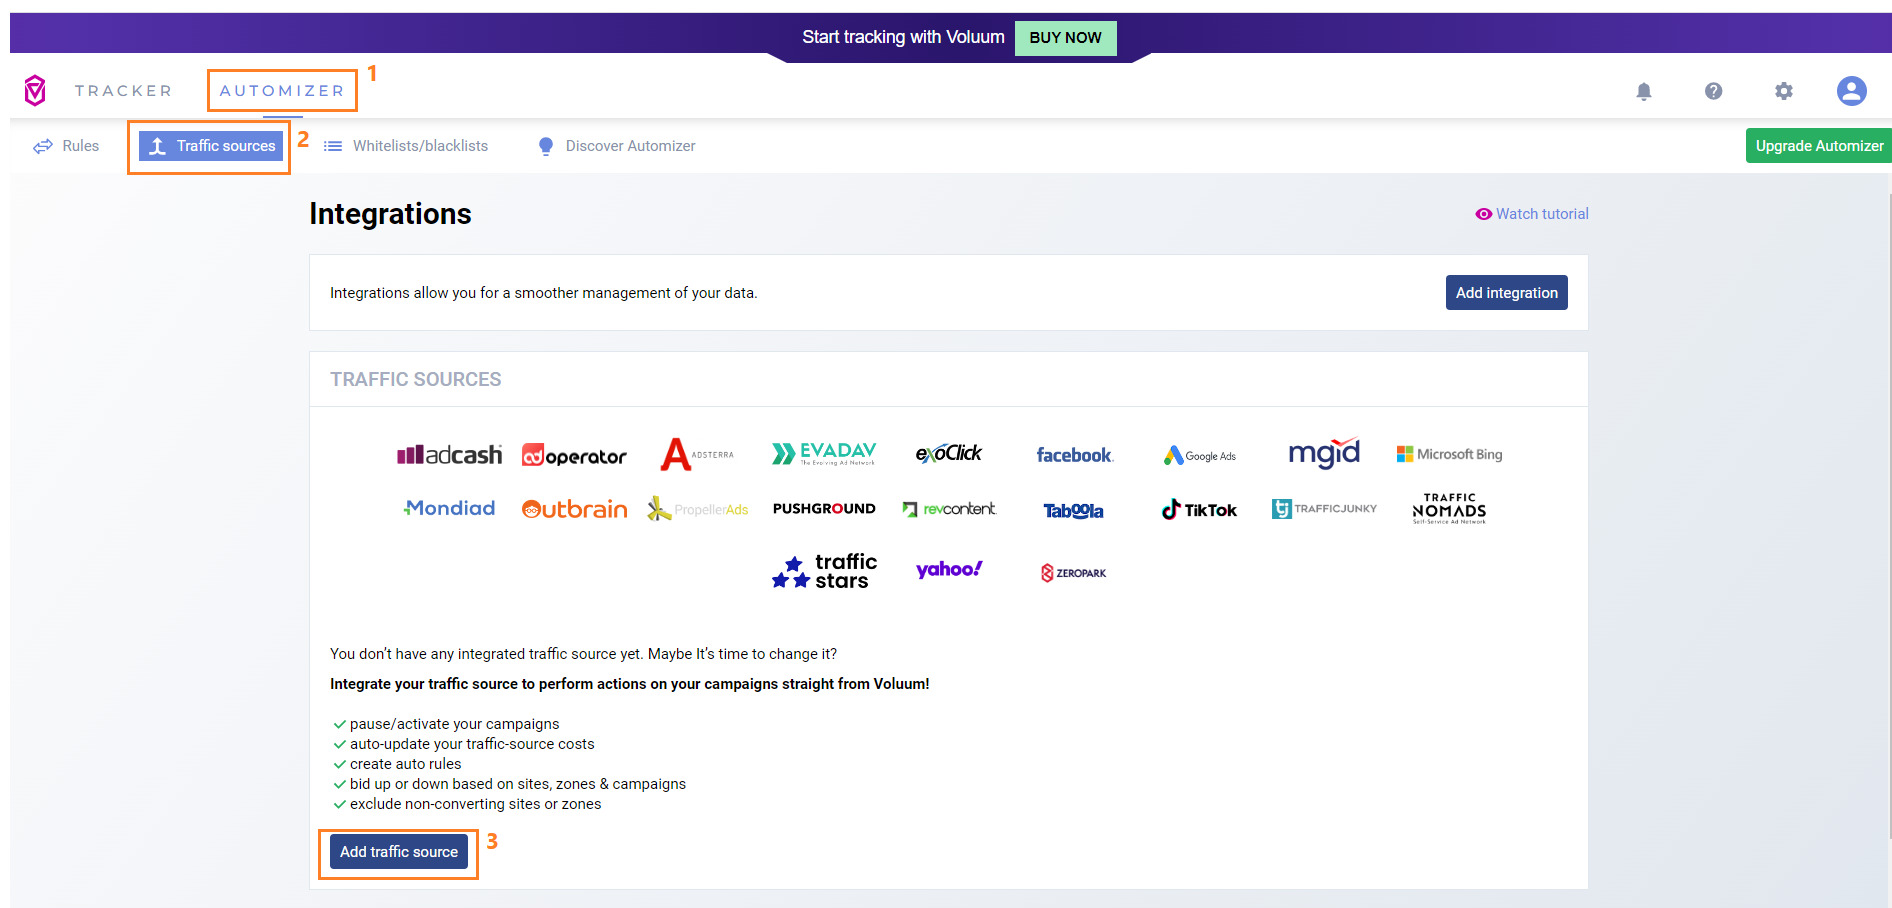The height and width of the screenshot is (908, 1892).
Task: Pick the Zeropark traffic source logo
Action: [x=1073, y=573]
